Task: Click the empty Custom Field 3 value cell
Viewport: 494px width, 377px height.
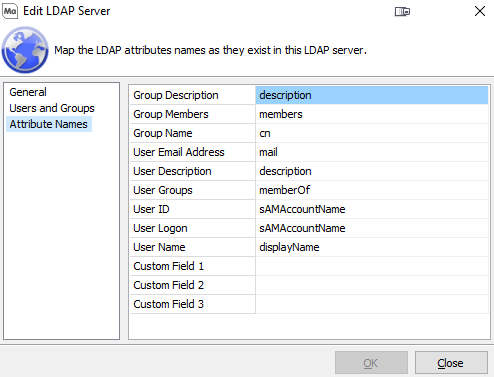Action: [372, 304]
